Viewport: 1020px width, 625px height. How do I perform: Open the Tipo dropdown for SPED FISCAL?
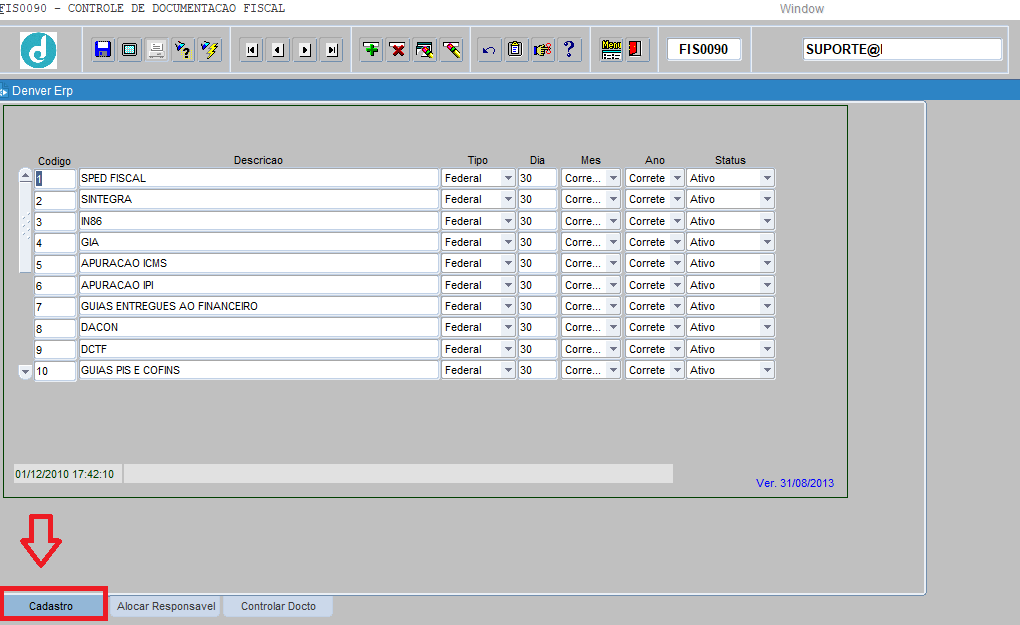[507, 177]
